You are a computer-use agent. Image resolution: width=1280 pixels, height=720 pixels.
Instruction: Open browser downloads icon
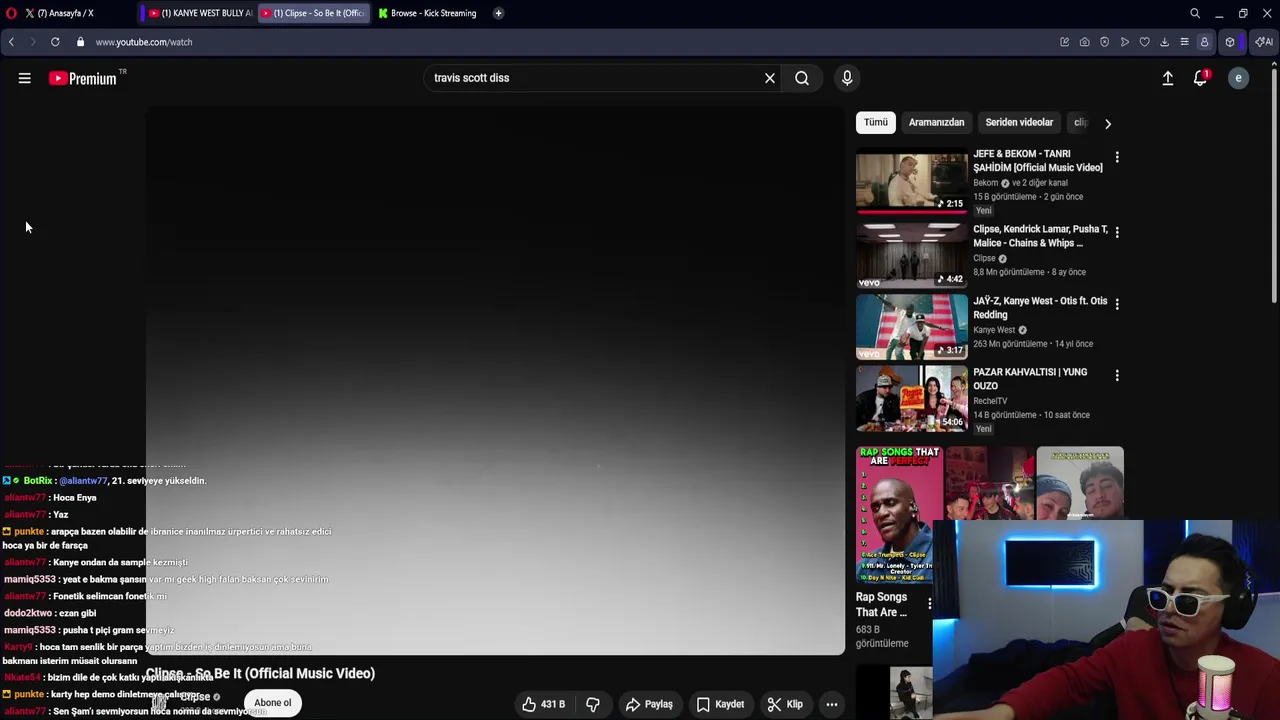click(1164, 42)
